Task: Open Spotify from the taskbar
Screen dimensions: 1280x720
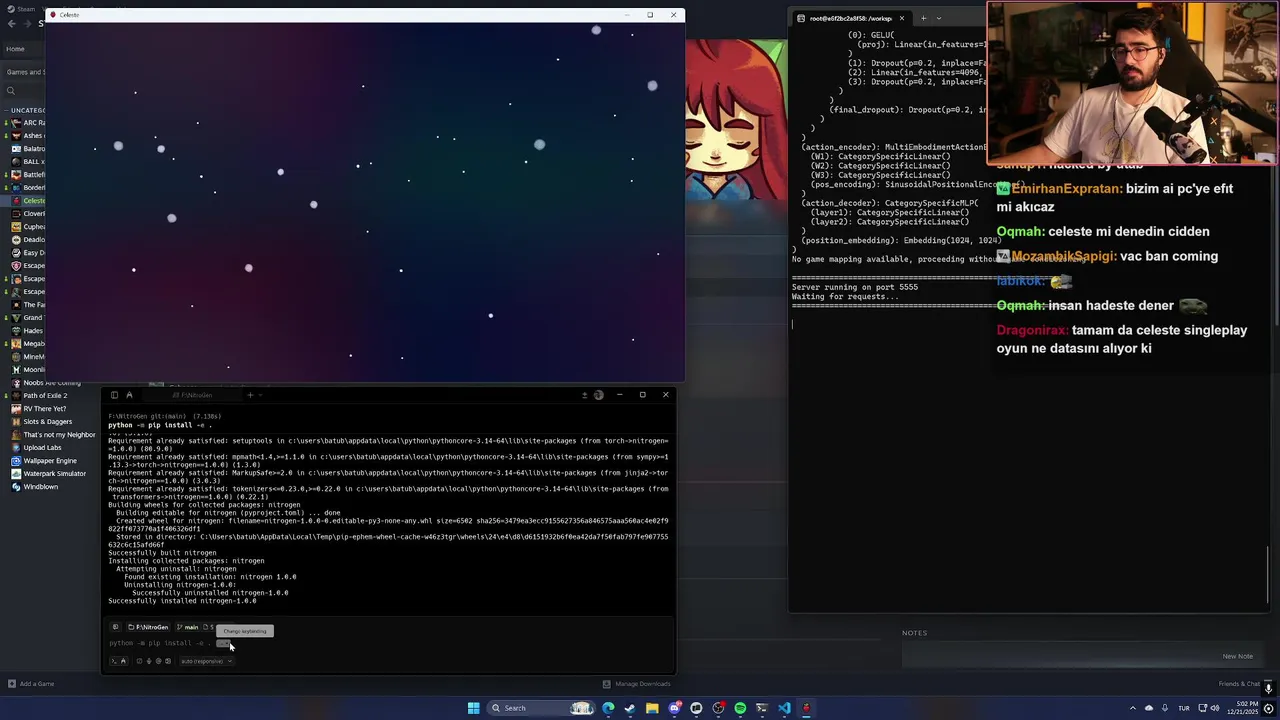Action: (x=740, y=708)
